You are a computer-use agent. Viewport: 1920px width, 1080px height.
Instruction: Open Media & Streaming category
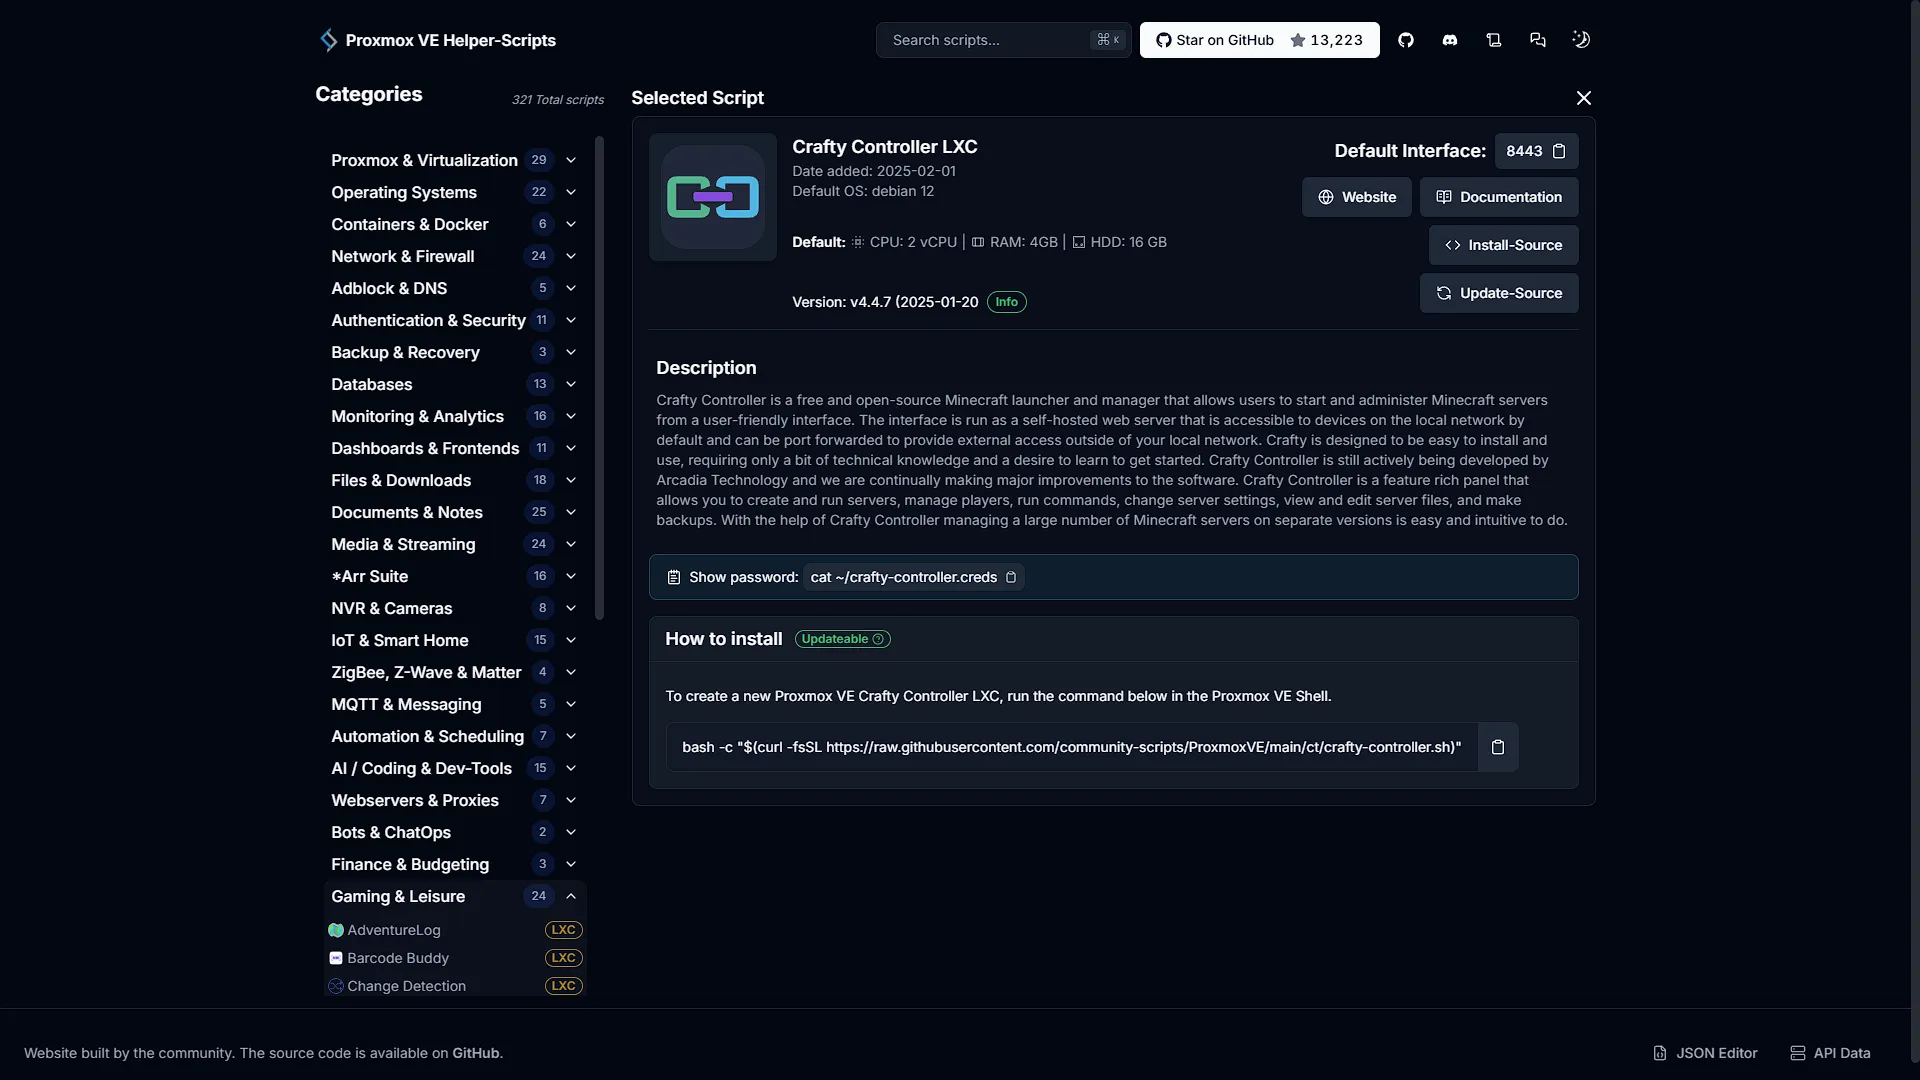pos(455,544)
